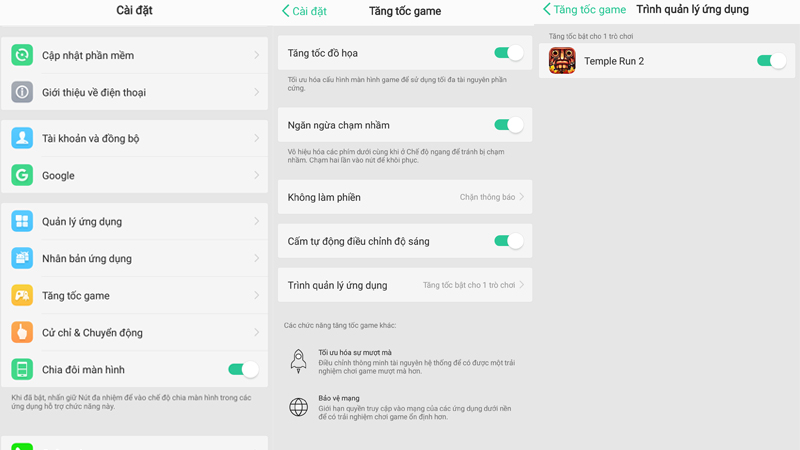Click the Tài khoản và đồng bộ icon

pyautogui.click(x=22, y=138)
